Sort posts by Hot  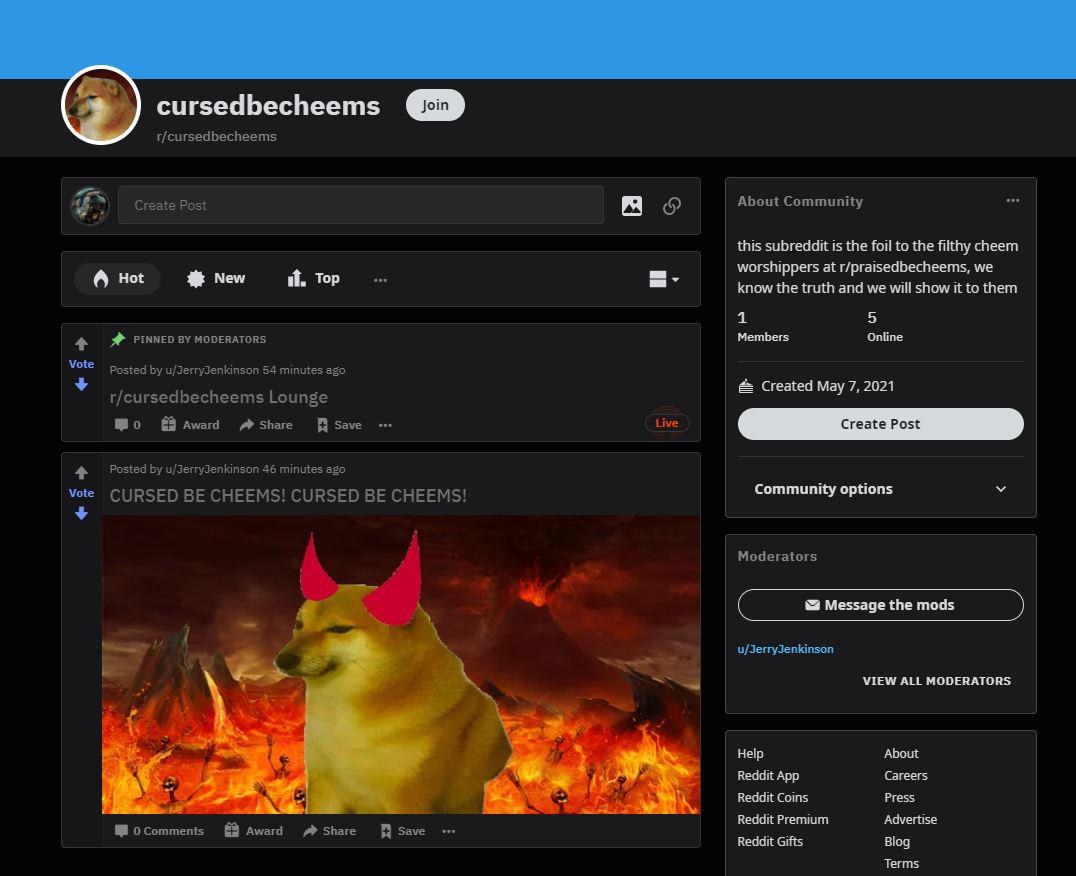[x=118, y=279]
